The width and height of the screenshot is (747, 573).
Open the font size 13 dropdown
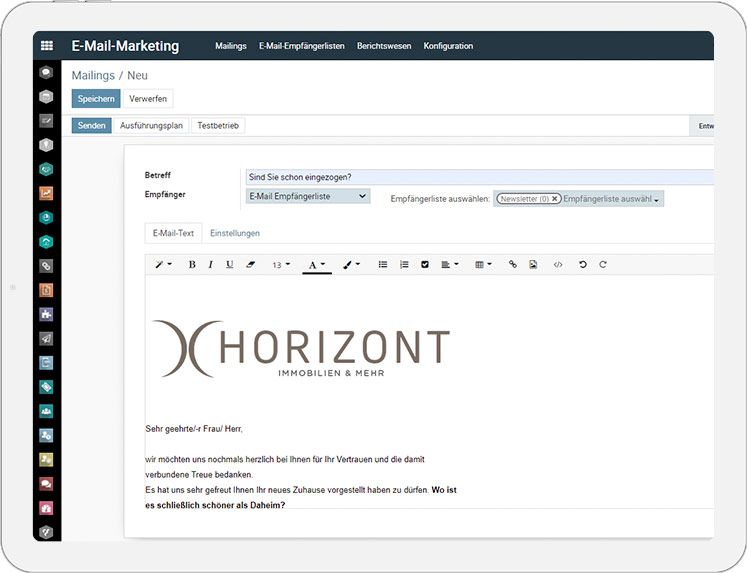click(281, 265)
